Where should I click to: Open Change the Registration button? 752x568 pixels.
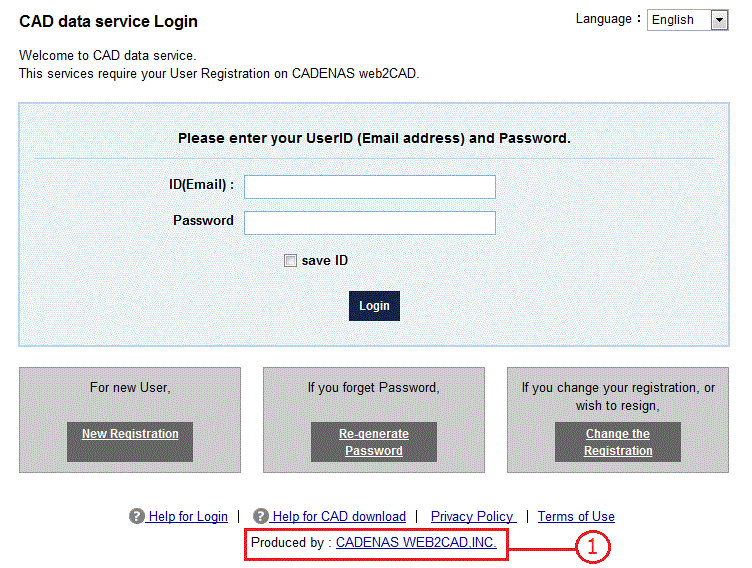pos(618,442)
